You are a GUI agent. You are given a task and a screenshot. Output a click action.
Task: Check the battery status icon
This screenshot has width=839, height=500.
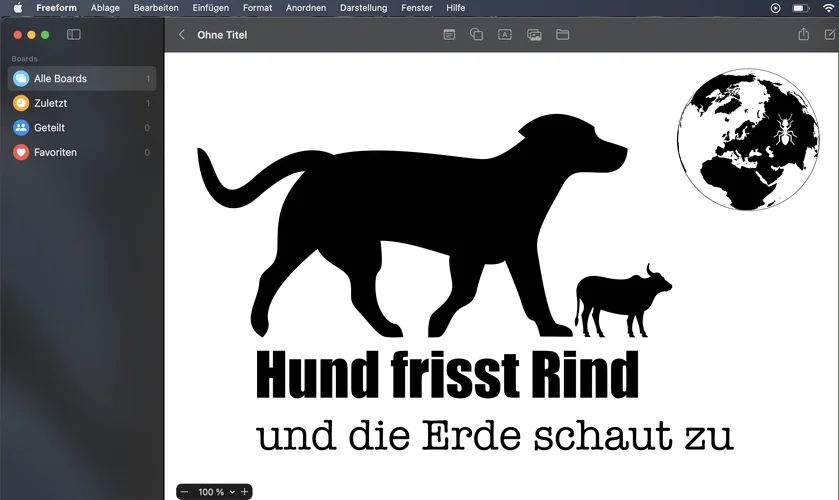point(800,8)
